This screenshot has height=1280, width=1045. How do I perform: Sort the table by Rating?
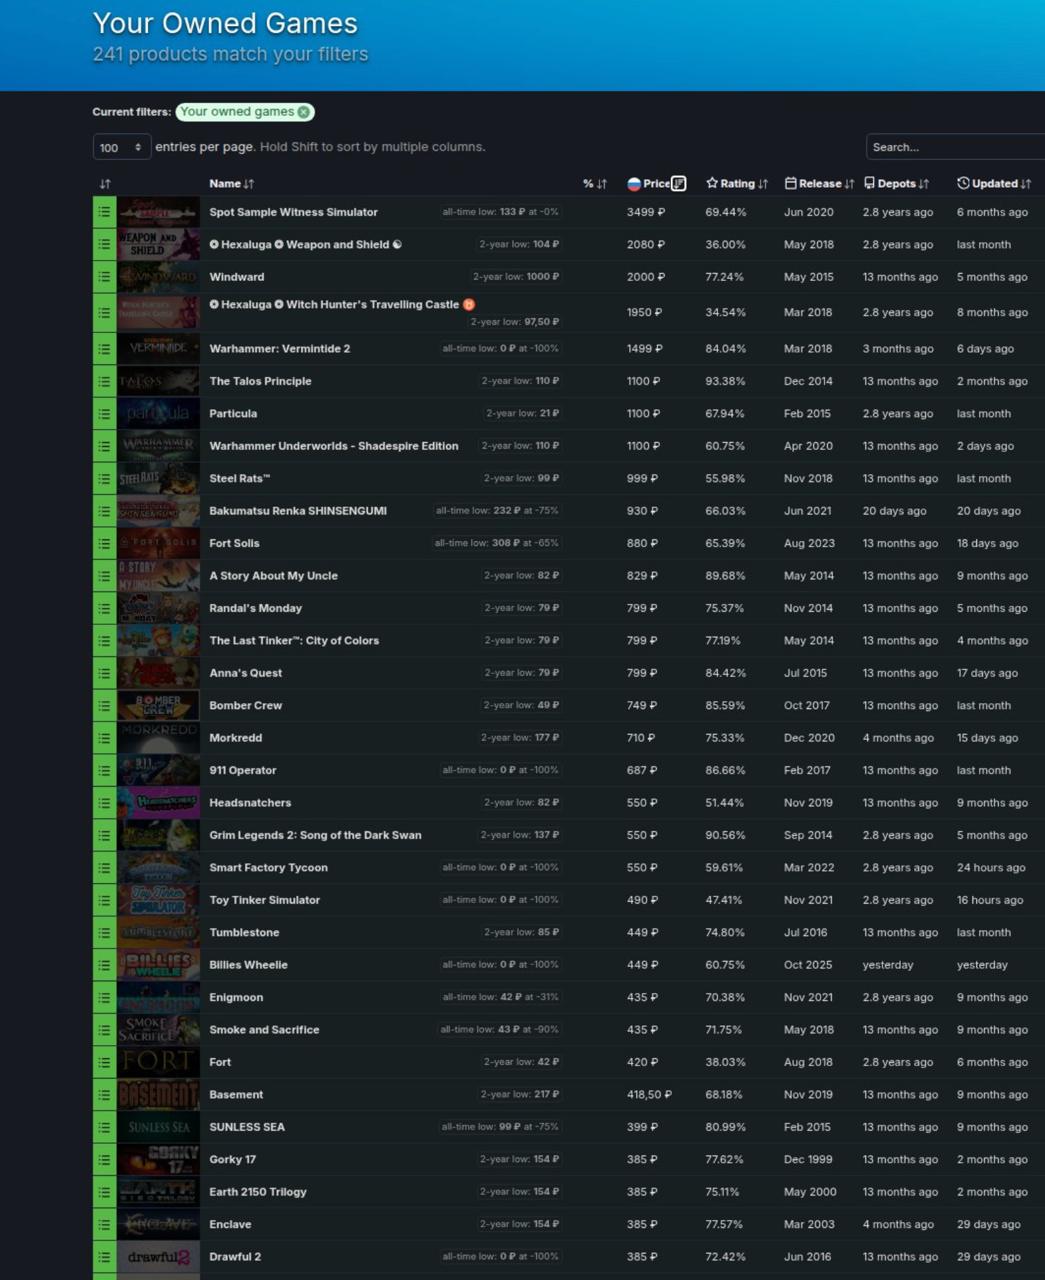tap(737, 184)
